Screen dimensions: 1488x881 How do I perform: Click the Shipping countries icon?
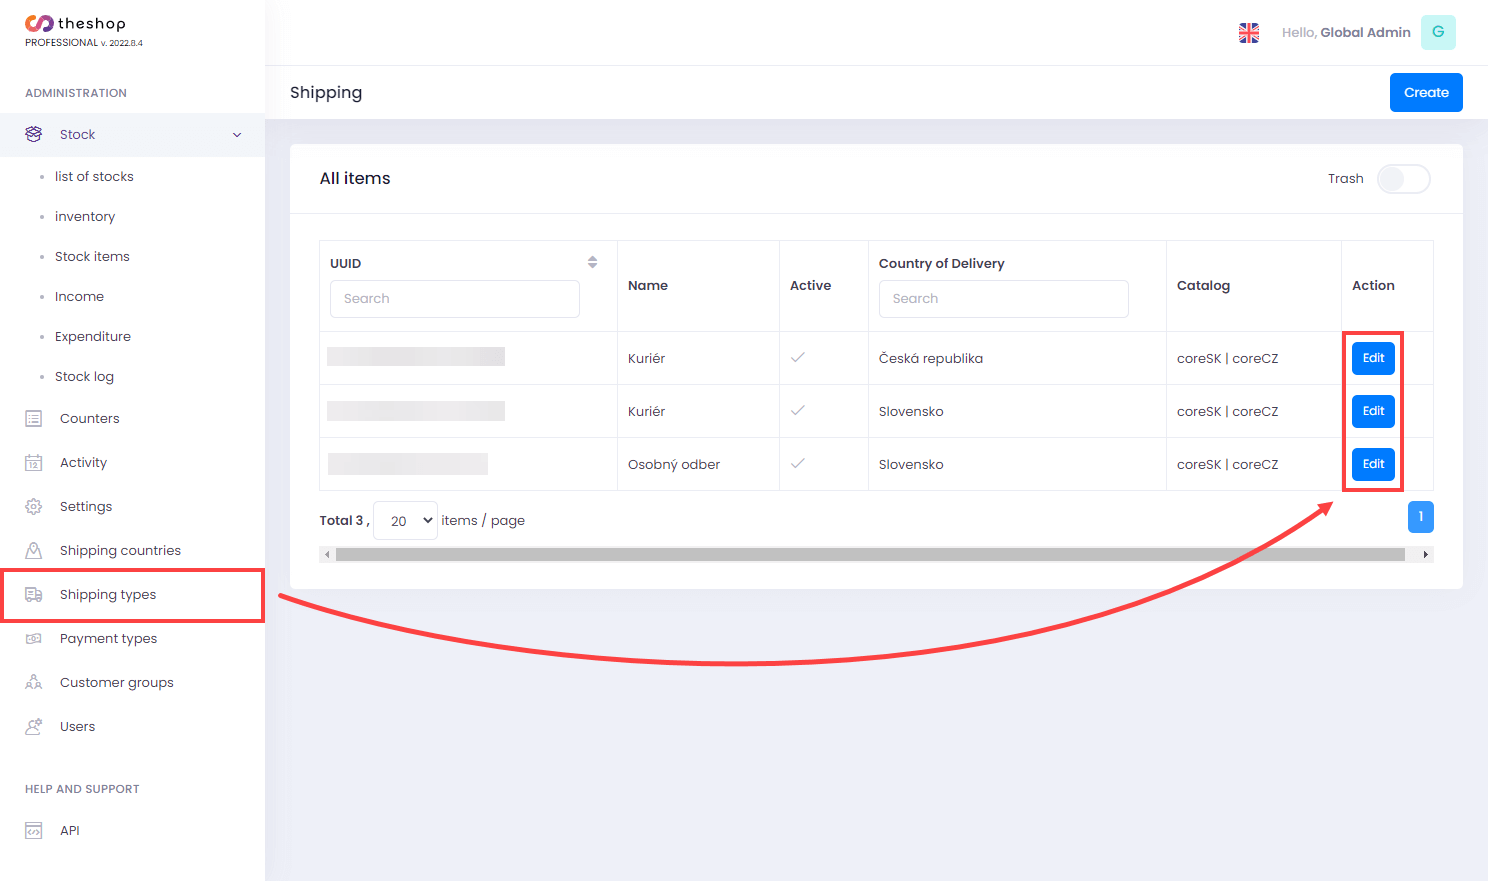(x=34, y=551)
